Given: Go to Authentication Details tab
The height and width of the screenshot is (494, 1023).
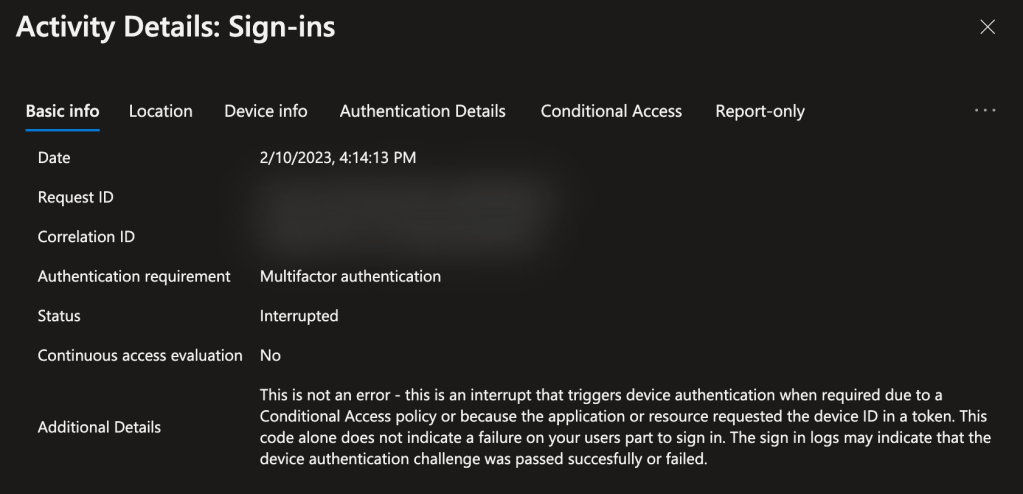Looking at the screenshot, I should tap(423, 111).
